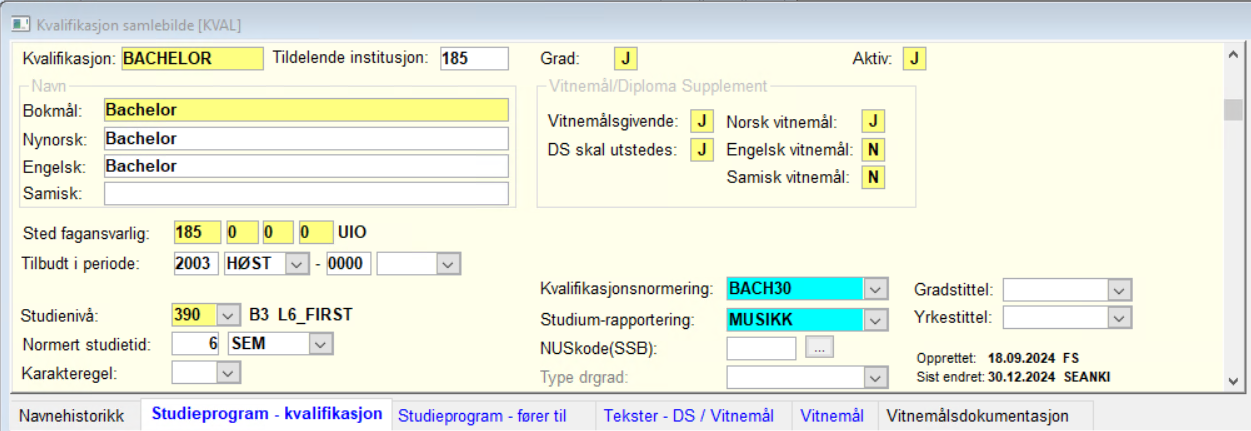Open the Yrkestittel dropdown

point(1119,318)
